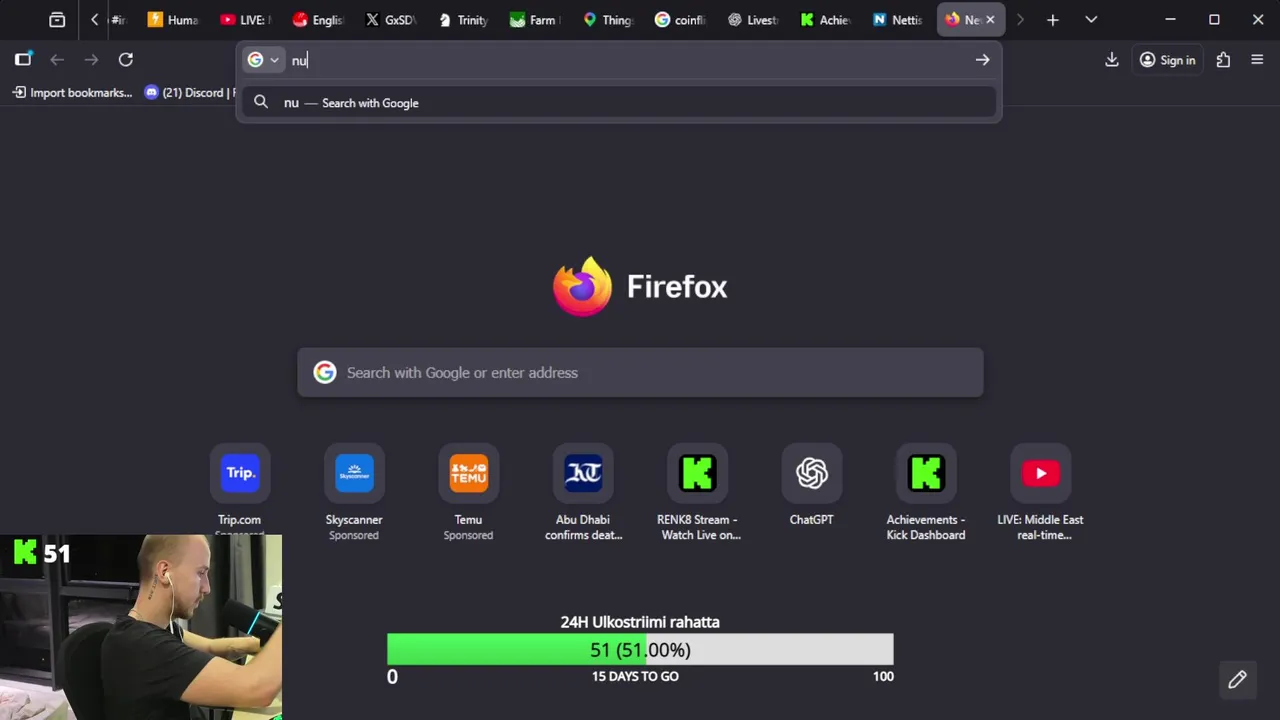The image size is (1280, 720).
Task: Open a new tab with plus button
Action: pyautogui.click(x=1052, y=19)
